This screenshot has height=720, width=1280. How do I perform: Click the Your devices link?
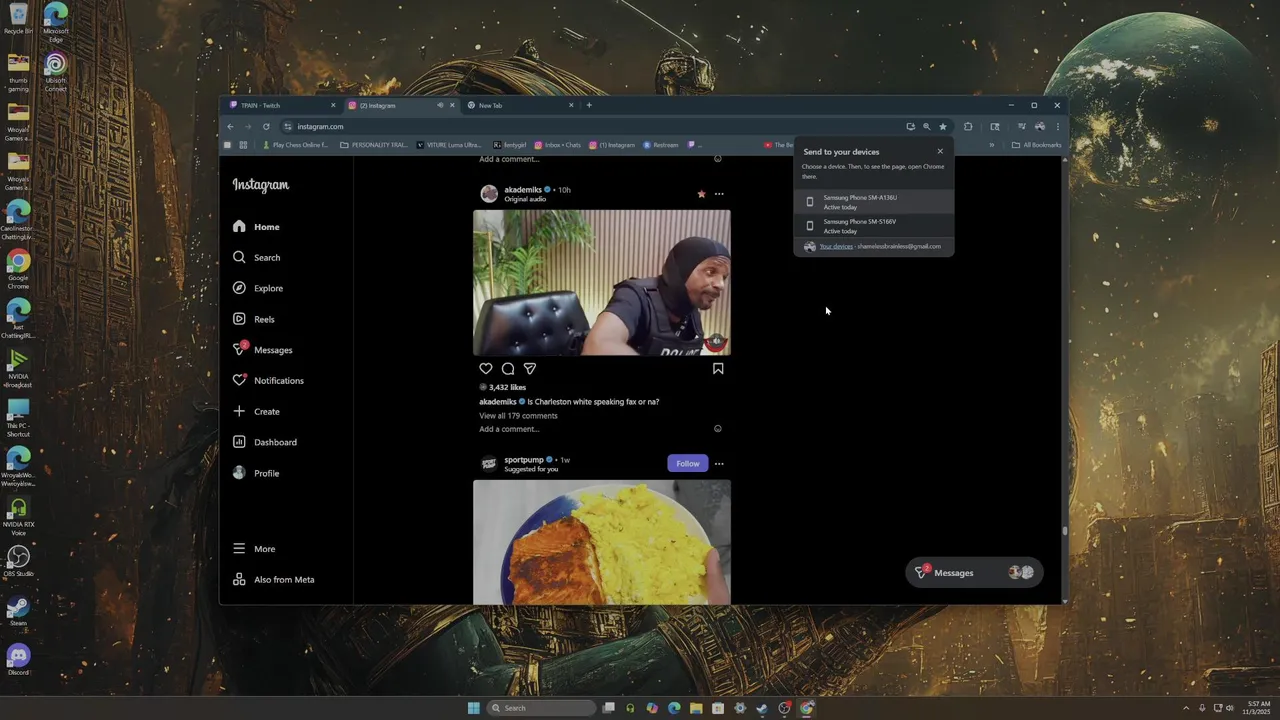[836, 246]
